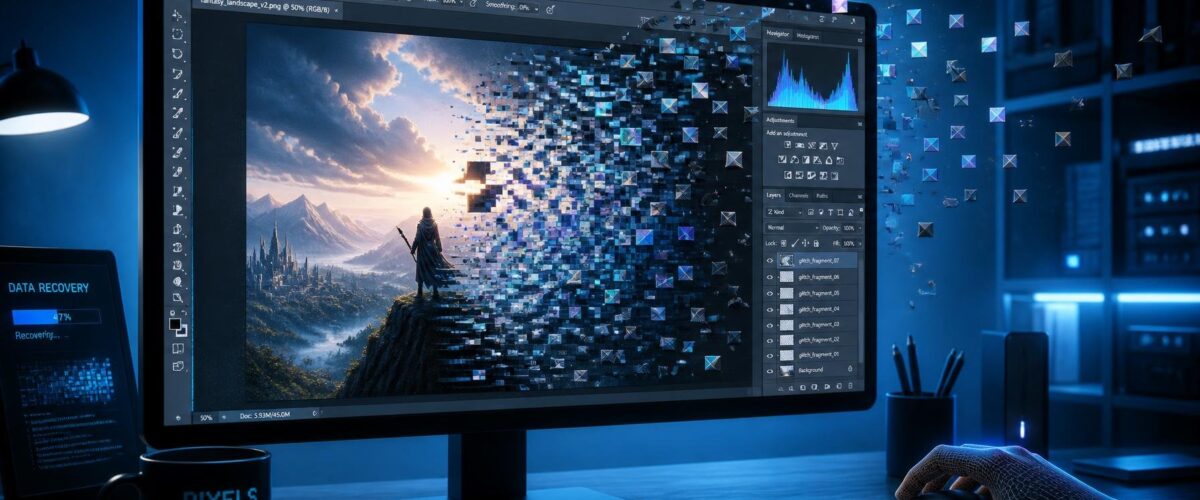Hide the glitch_fragment_07 layer
Viewport: 1200px width, 500px height.
pos(770,261)
